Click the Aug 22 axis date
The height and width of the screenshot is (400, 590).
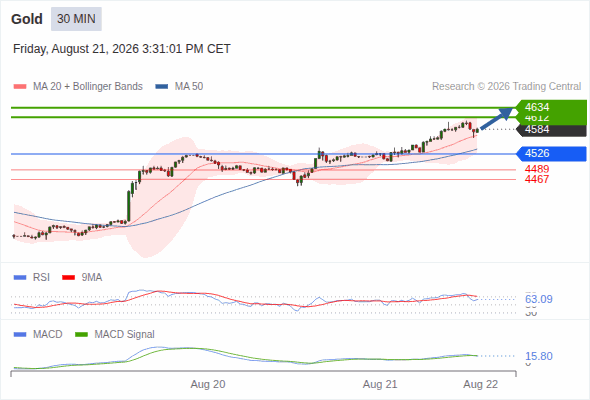point(481,385)
